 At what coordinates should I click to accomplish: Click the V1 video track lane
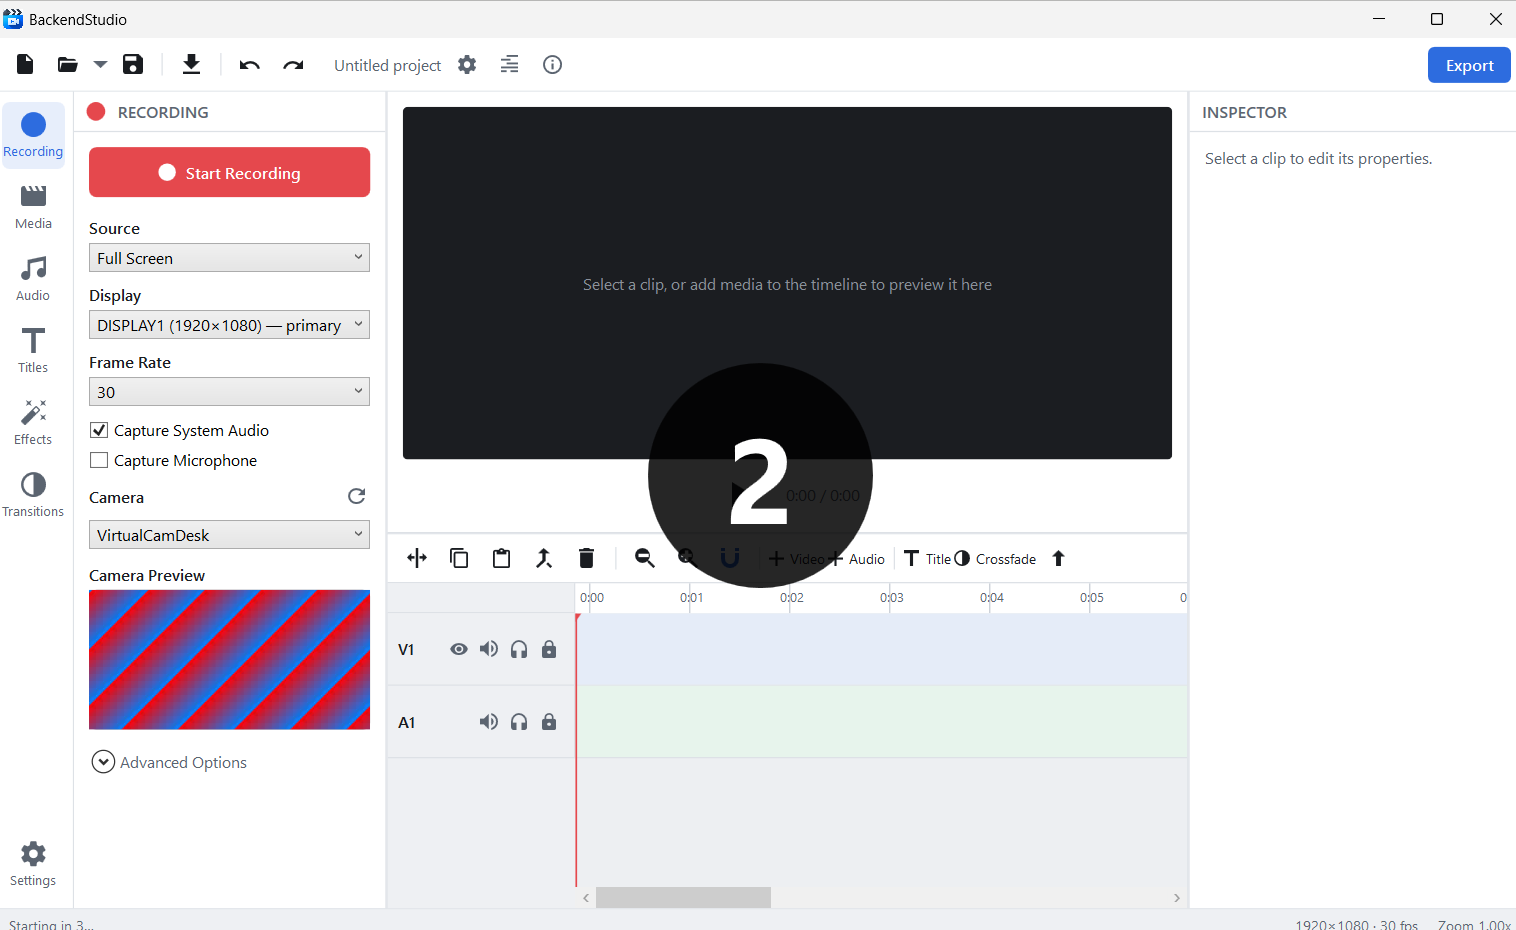(882, 649)
